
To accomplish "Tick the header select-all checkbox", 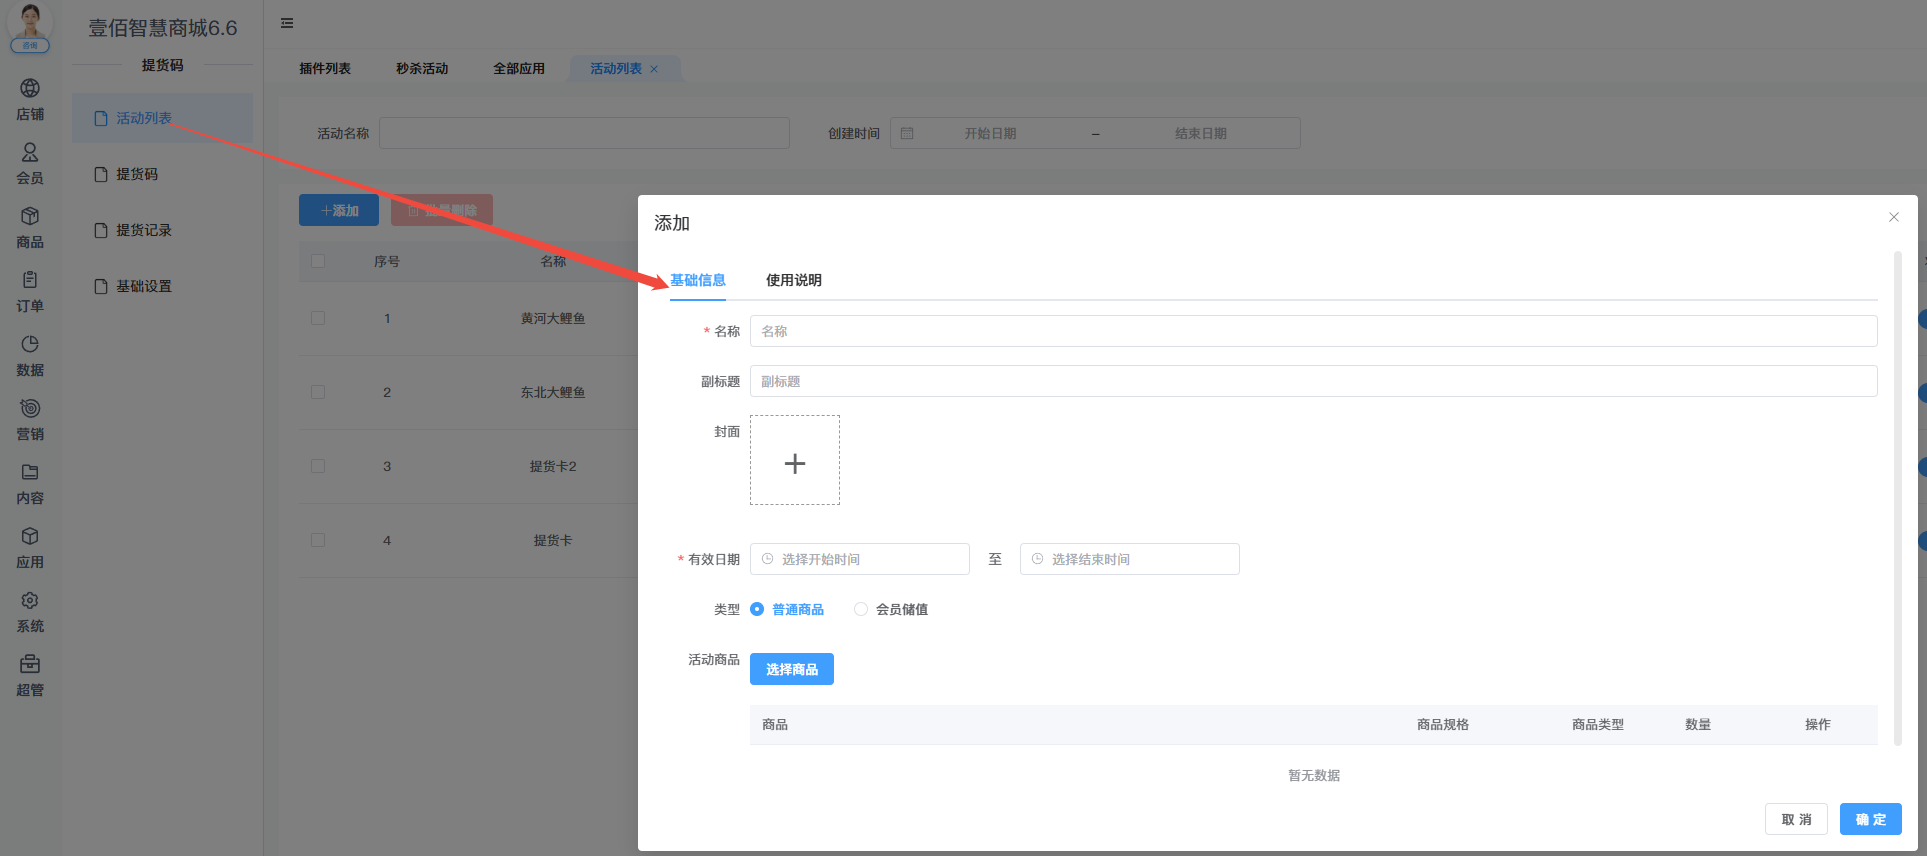I will point(318,261).
